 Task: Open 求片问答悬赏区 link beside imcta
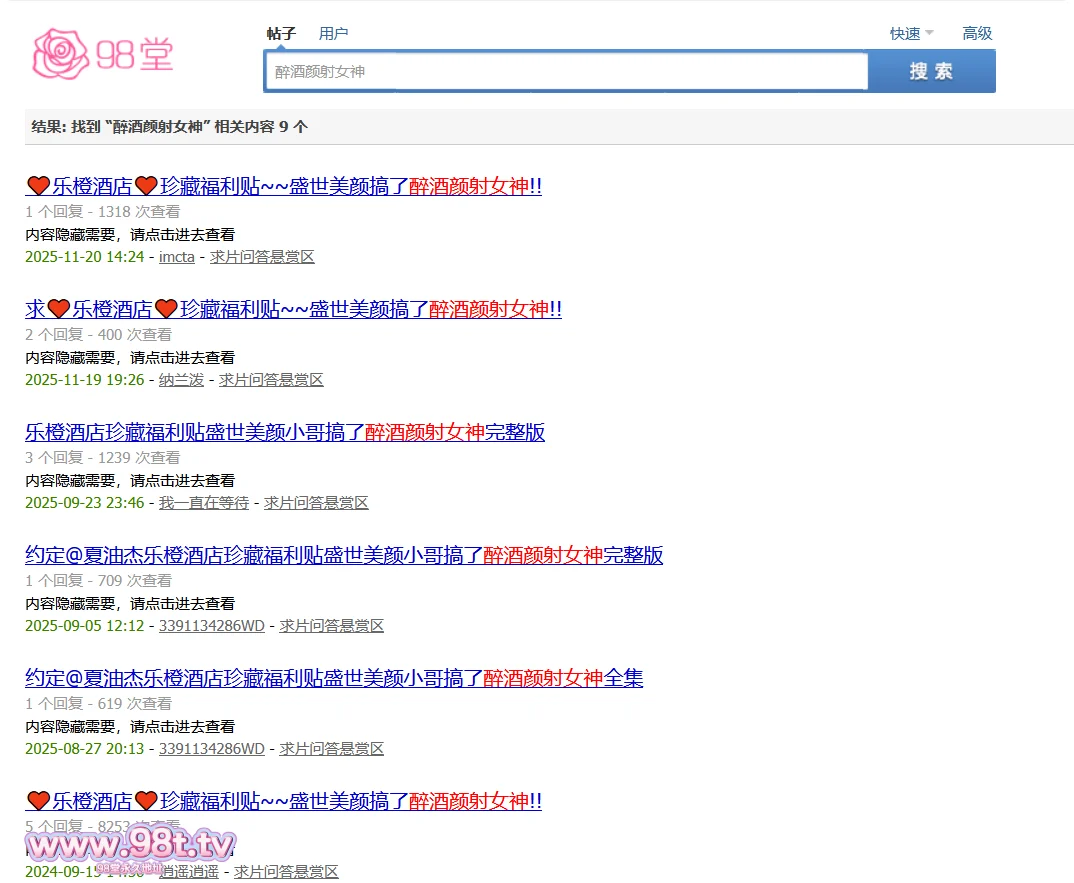262,257
